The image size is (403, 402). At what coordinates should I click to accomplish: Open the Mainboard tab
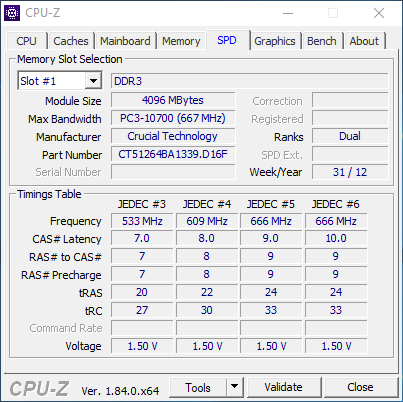[x=125, y=41]
